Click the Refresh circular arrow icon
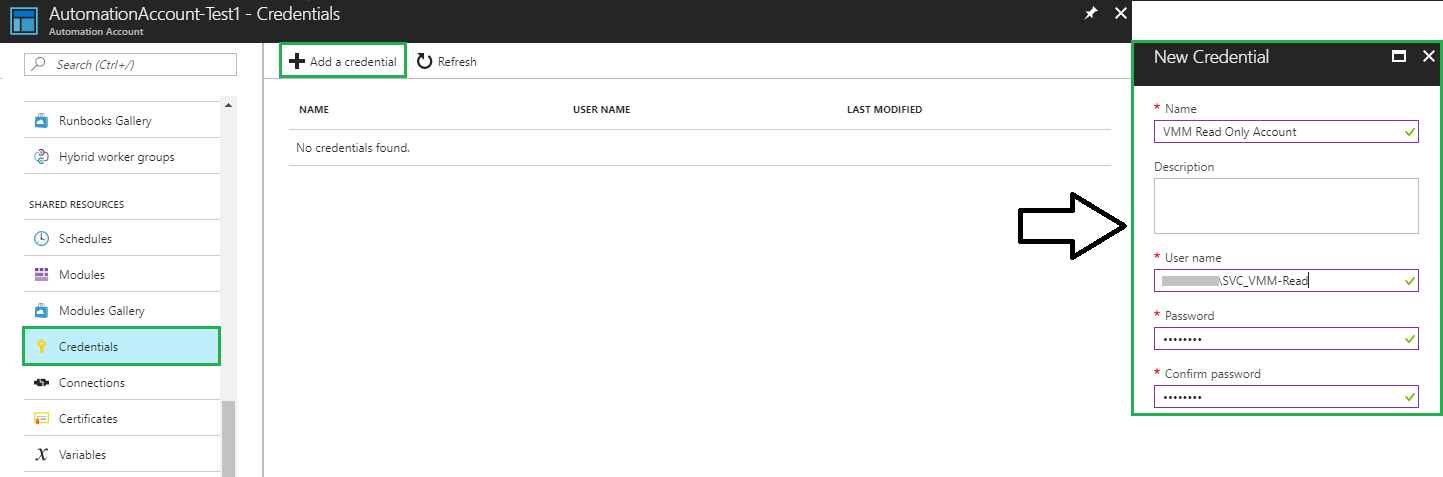 [x=424, y=62]
